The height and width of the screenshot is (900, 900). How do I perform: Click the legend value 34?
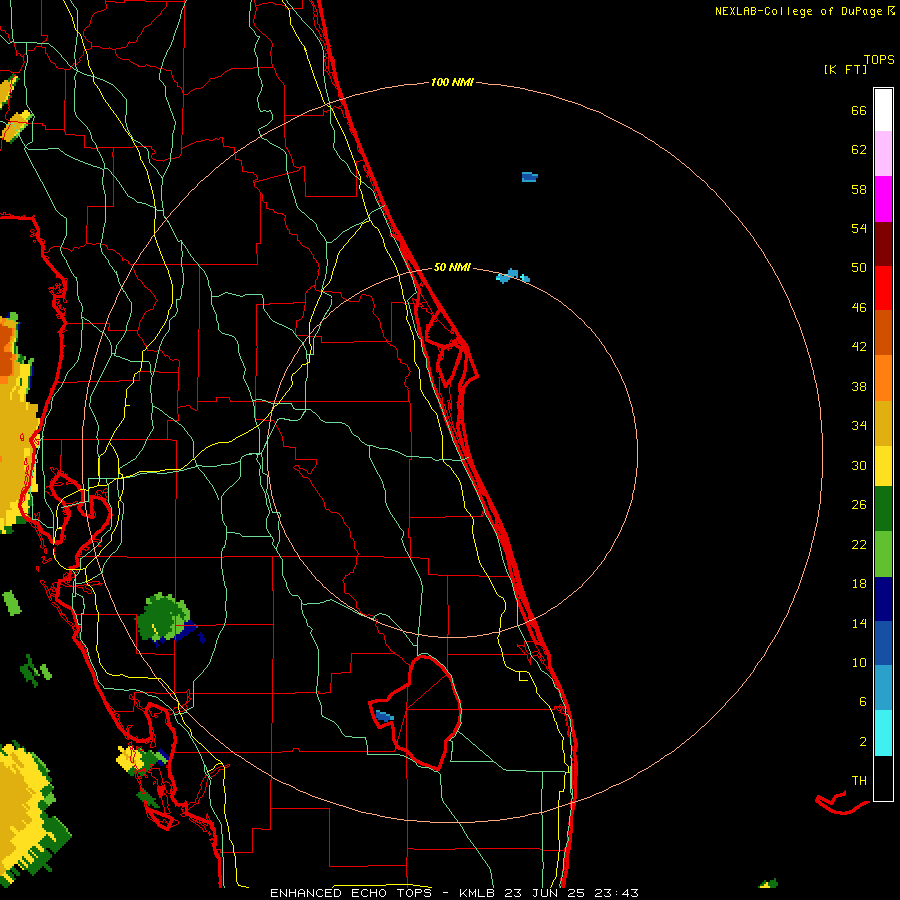click(859, 426)
